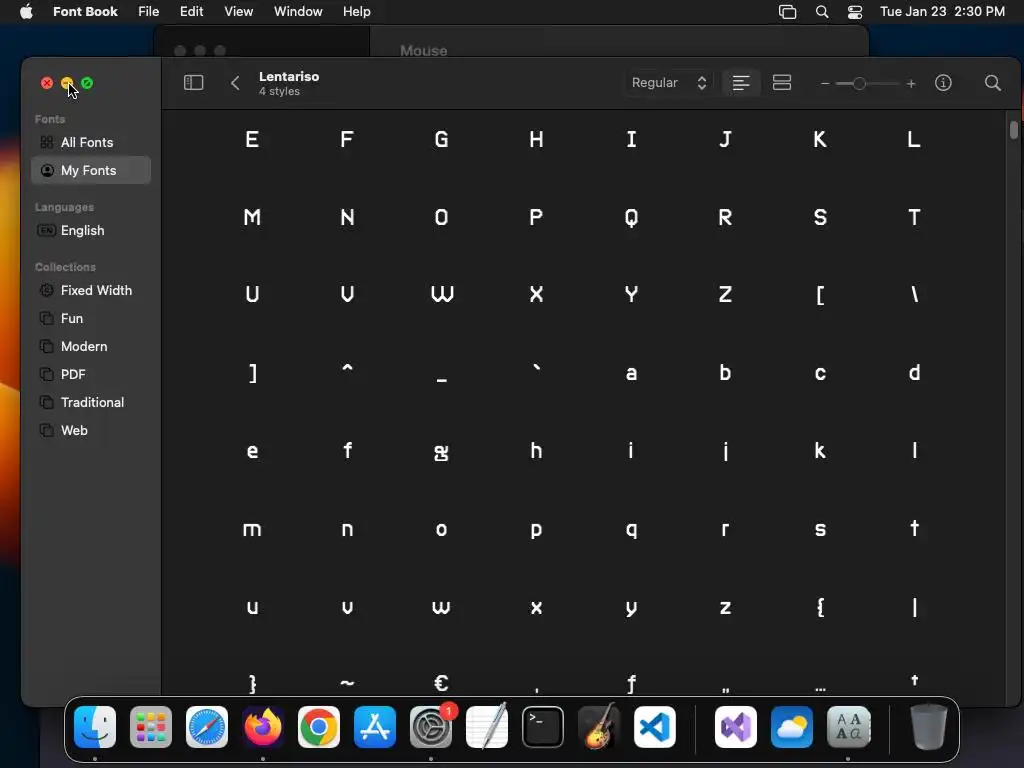Select All Fonts in sidebar
The height and width of the screenshot is (768, 1024).
91,142
